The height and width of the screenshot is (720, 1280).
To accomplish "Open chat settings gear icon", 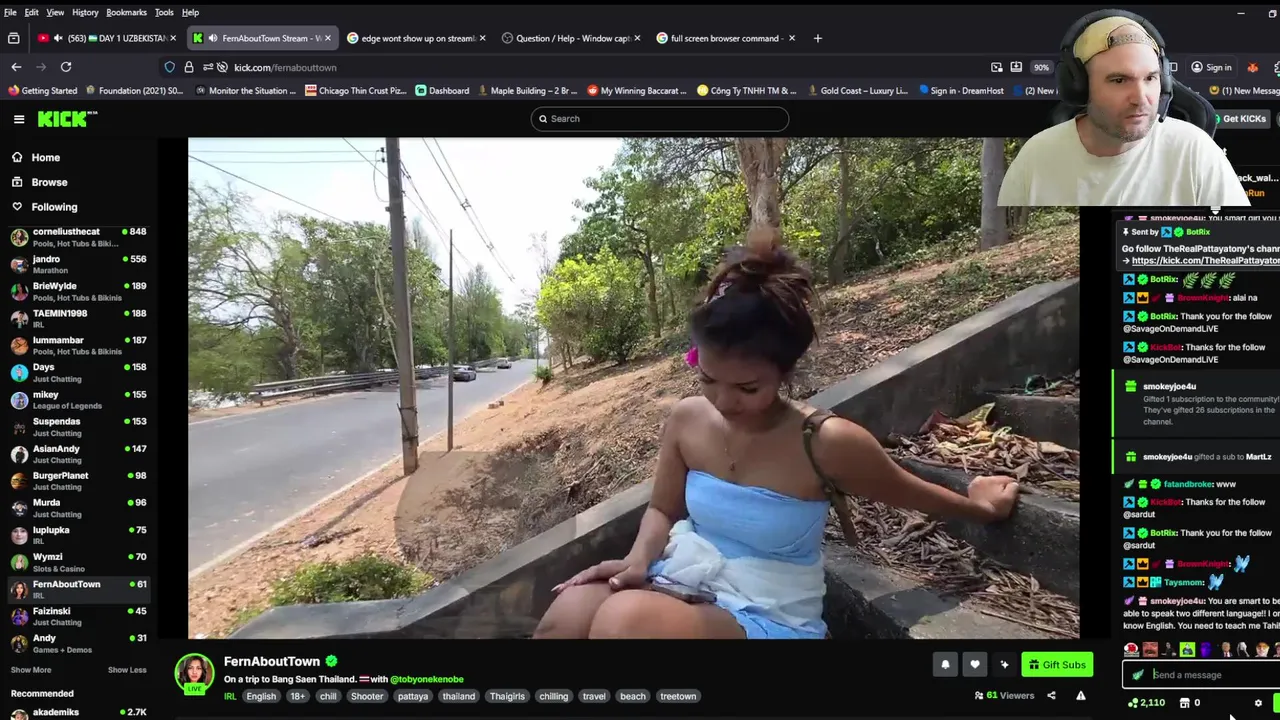I will point(1258,703).
